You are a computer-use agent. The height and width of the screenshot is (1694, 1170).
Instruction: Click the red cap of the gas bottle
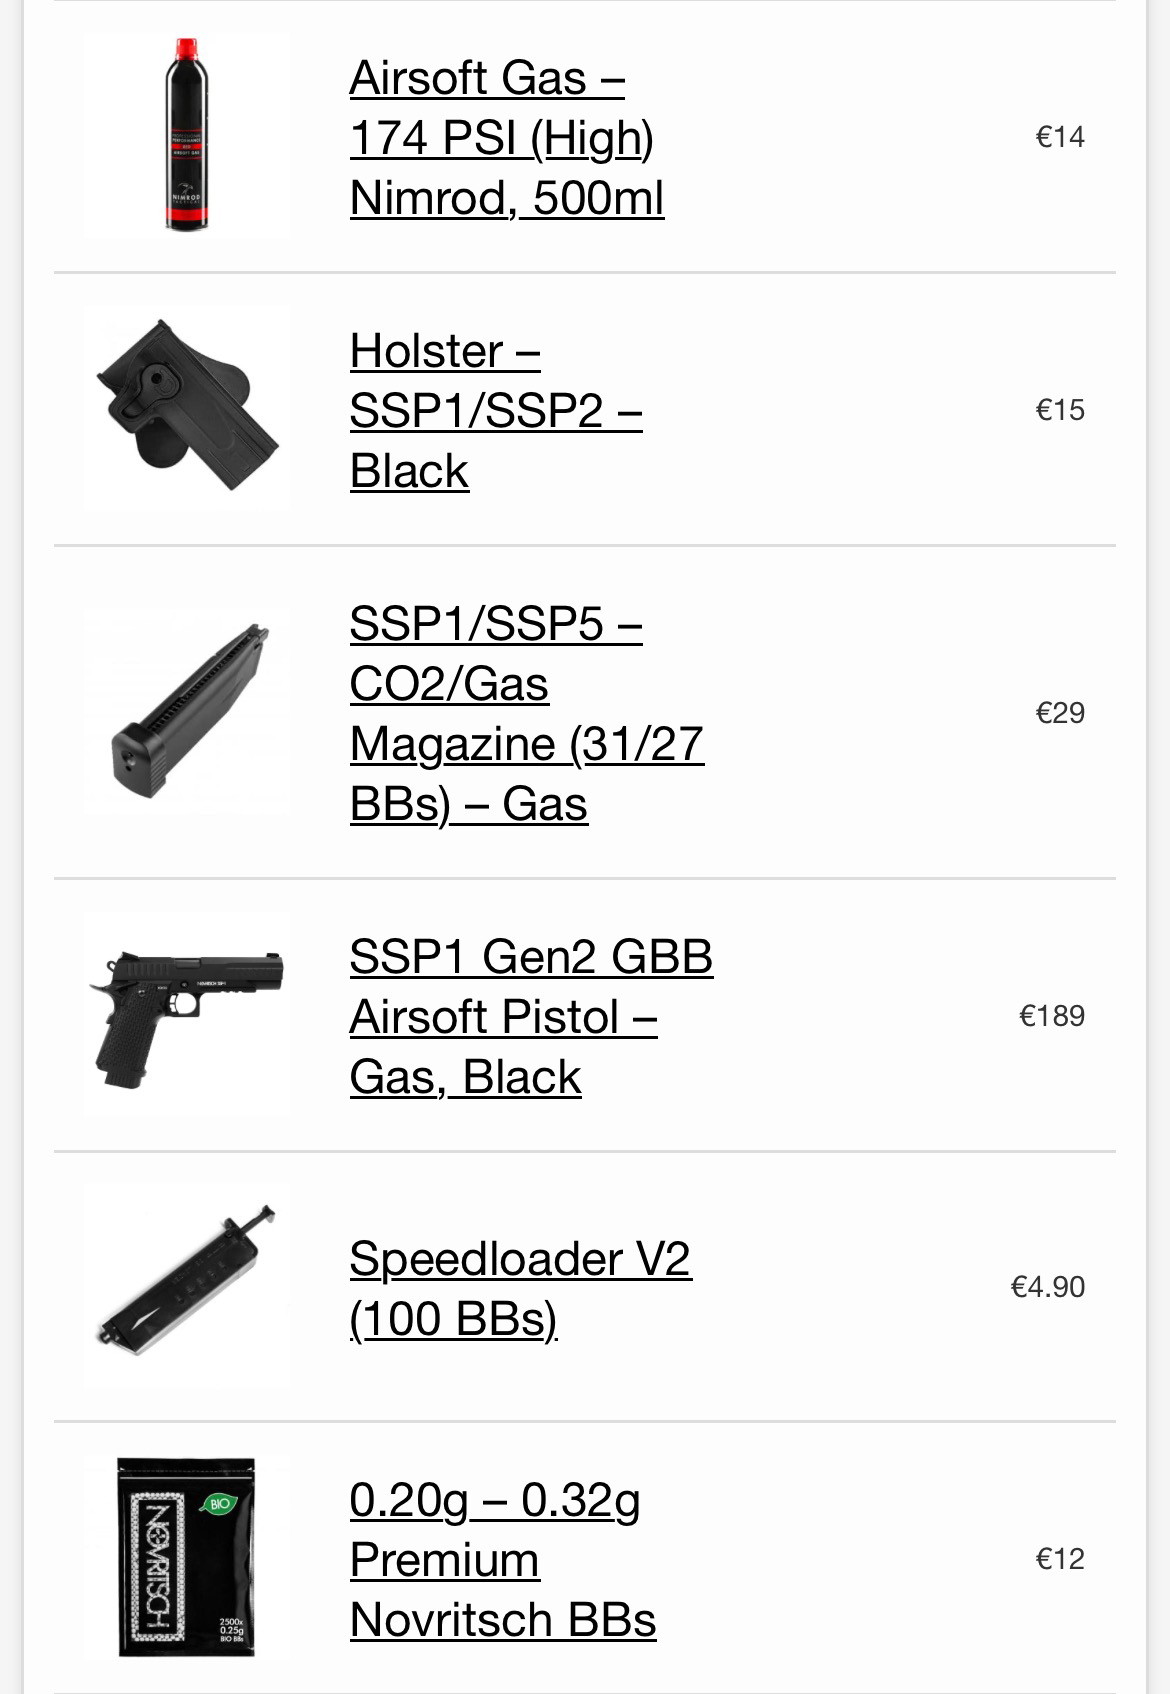click(x=186, y=49)
